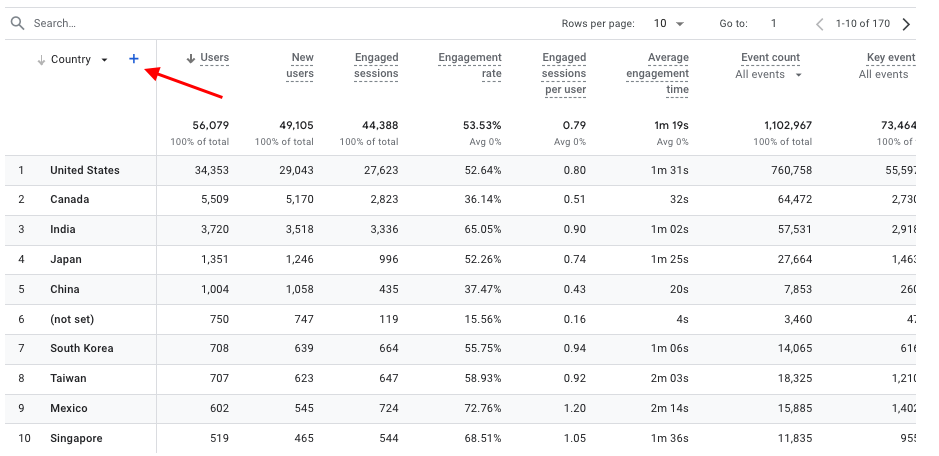Click the Event count column header
This screenshot has height=456, width=939.
coord(770,58)
